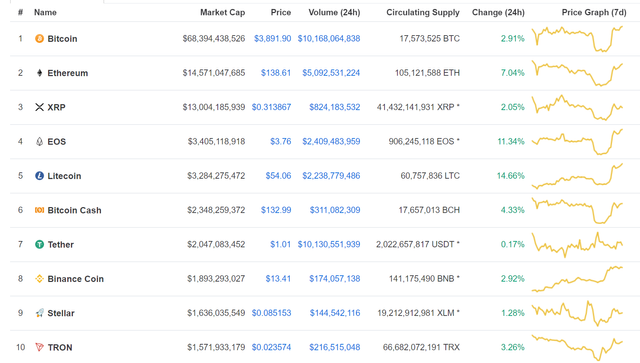
Task: Open TRON 7-day price graph
Action: (x=577, y=347)
